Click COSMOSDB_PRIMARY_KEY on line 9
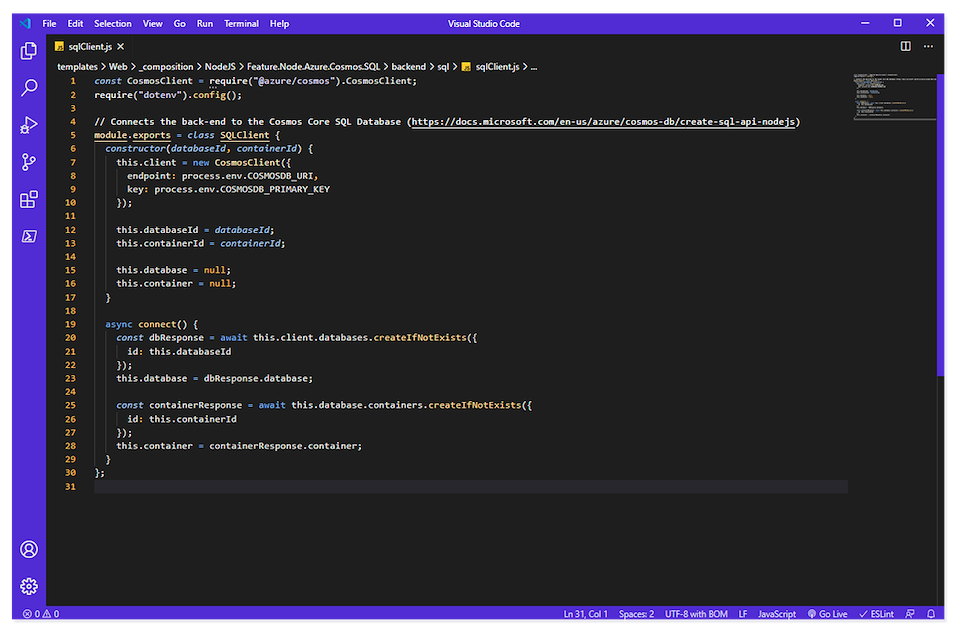 [275, 189]
